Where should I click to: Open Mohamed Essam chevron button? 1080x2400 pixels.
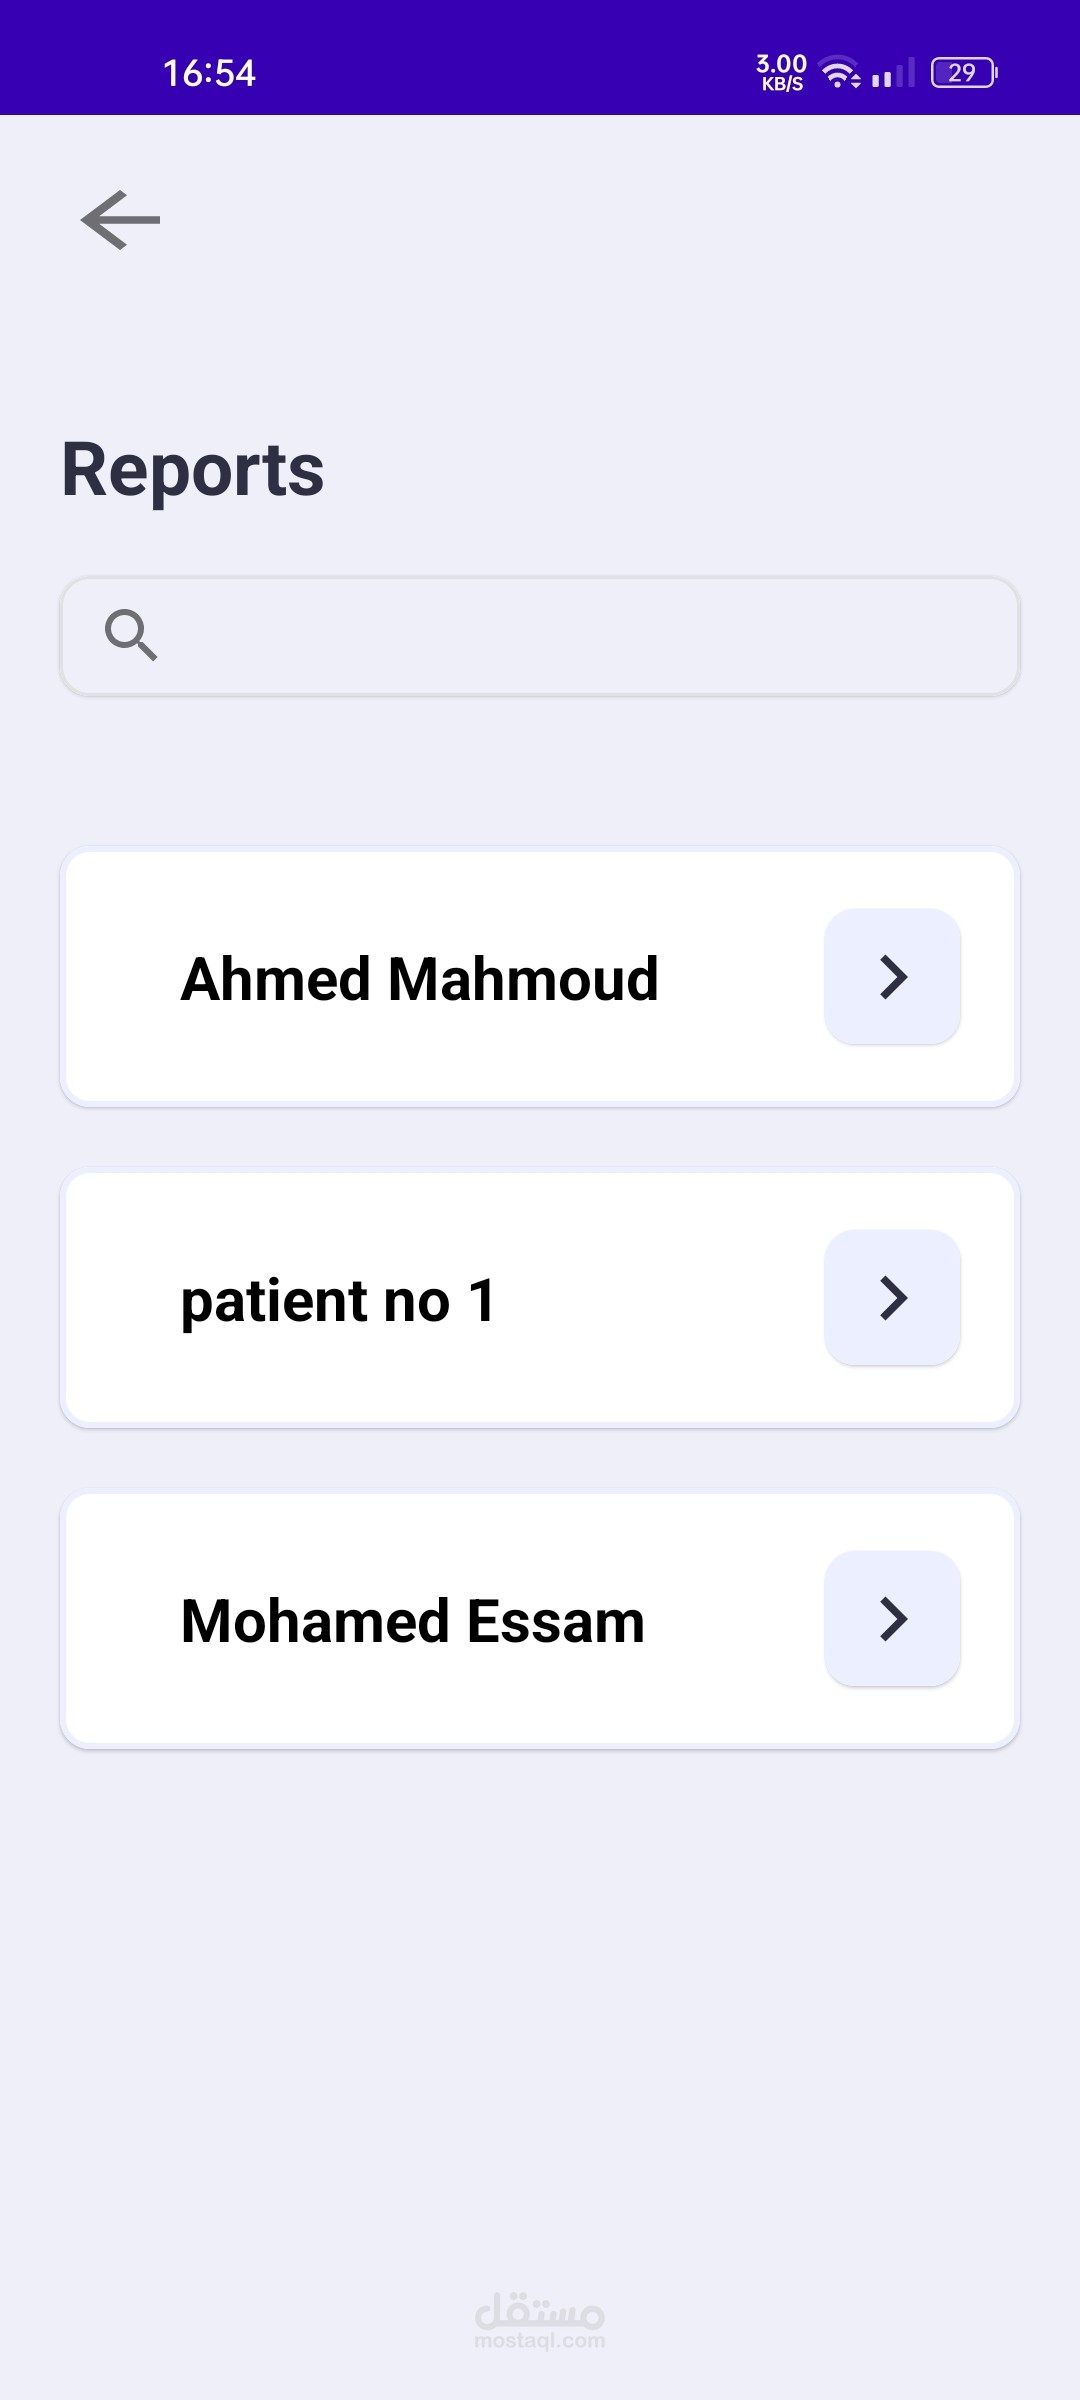(x=893, y=1618)
